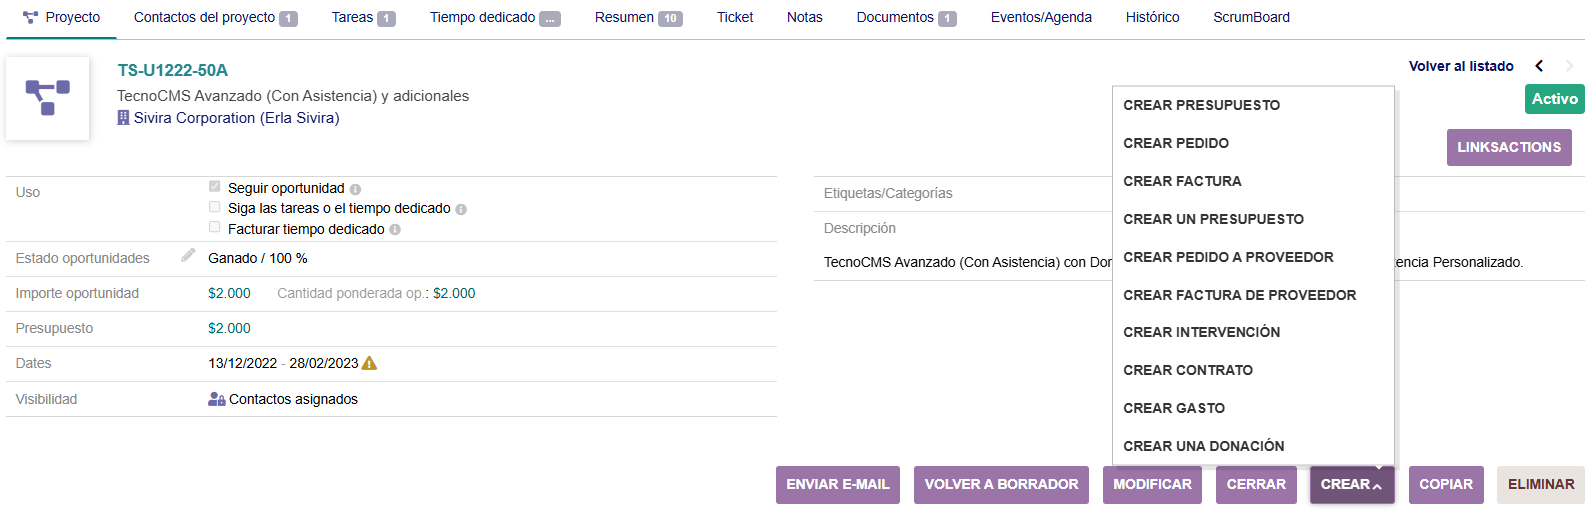Click the Activo status badge
This screenshot has height=516, width=1592.
1554,99
